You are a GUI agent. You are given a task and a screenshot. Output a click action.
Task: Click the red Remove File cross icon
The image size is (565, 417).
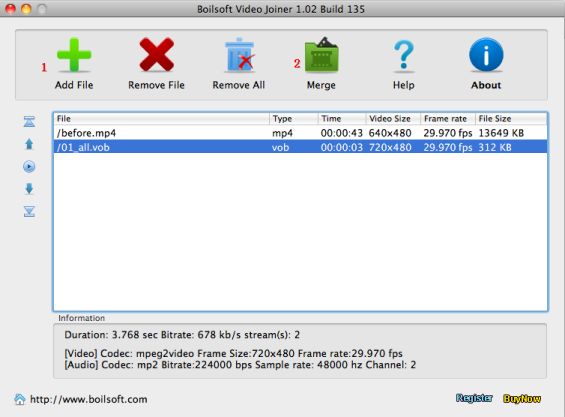click(x=157, y=55)
